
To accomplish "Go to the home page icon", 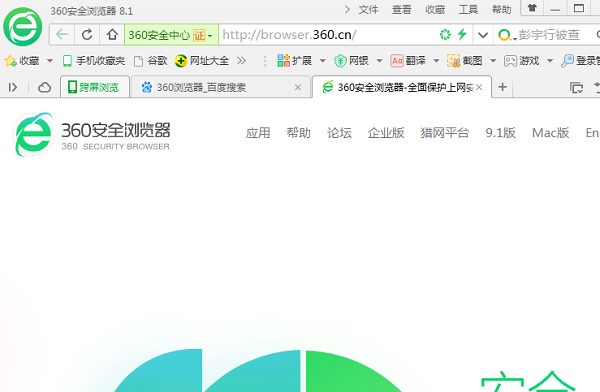I will (x=112, y=35).
